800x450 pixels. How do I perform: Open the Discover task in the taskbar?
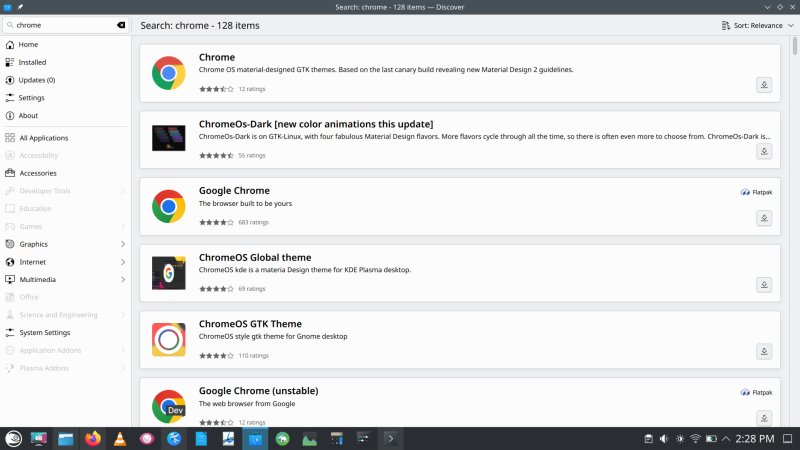[x=255, y=439]
